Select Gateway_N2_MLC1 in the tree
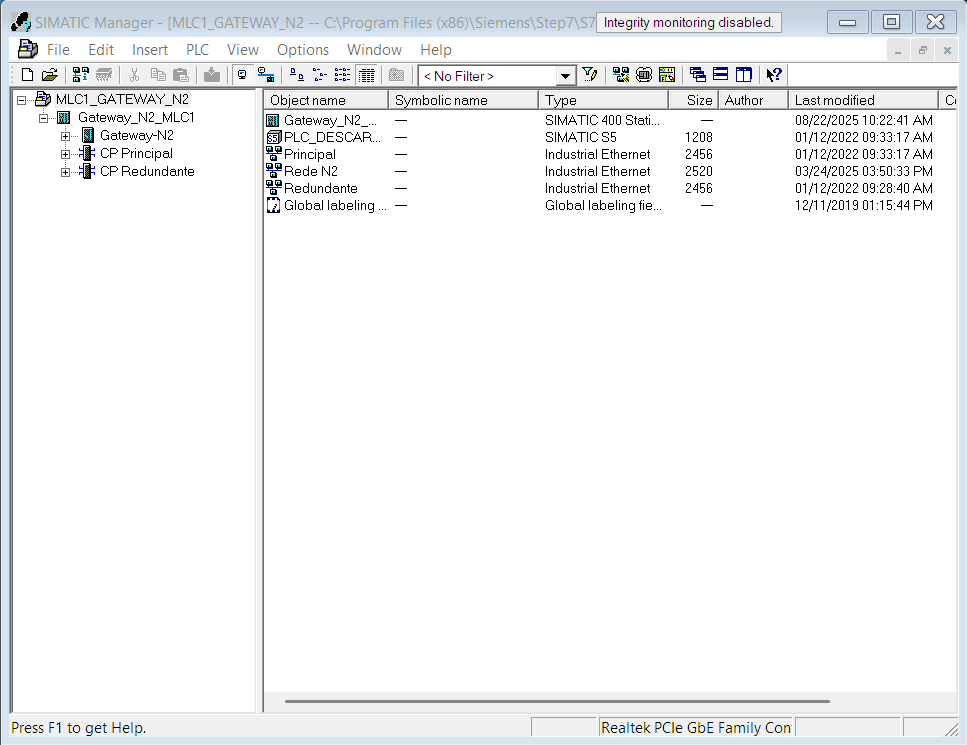The height and width of the screenshot is (745, 967). (136, 117)
